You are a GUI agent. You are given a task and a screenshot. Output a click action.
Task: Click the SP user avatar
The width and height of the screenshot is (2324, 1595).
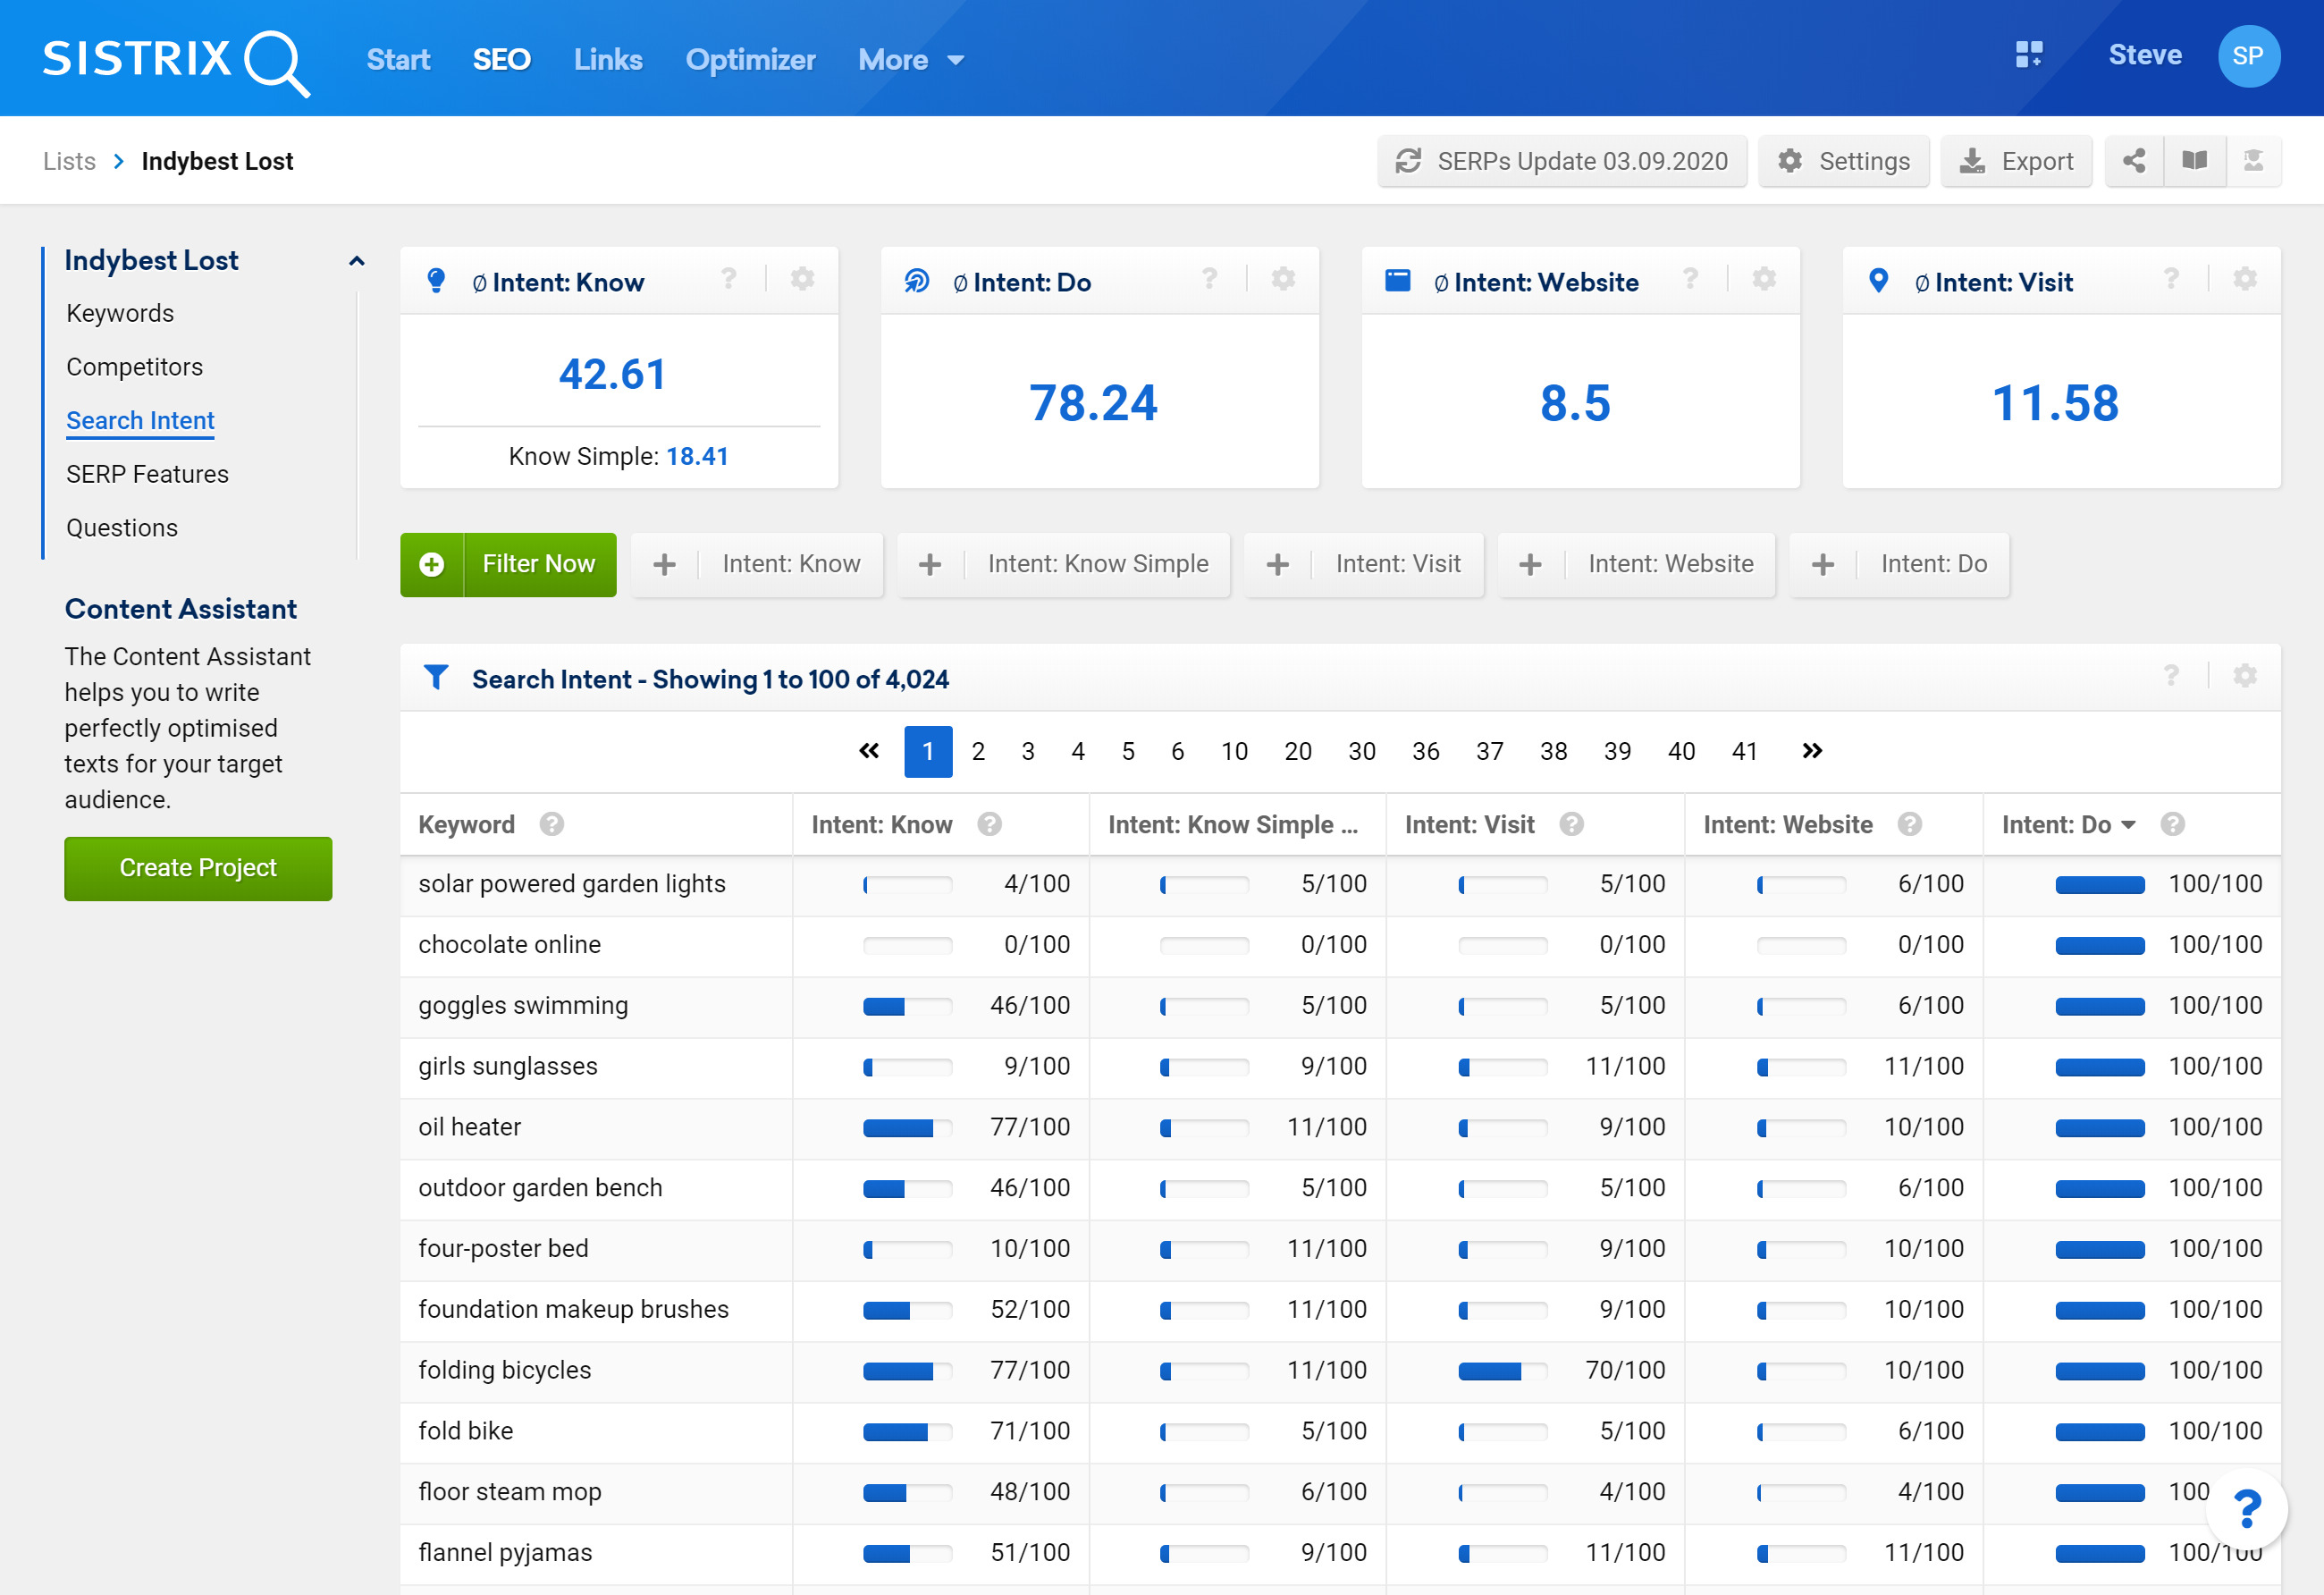pyautogui.click(x=2248, y=56)
